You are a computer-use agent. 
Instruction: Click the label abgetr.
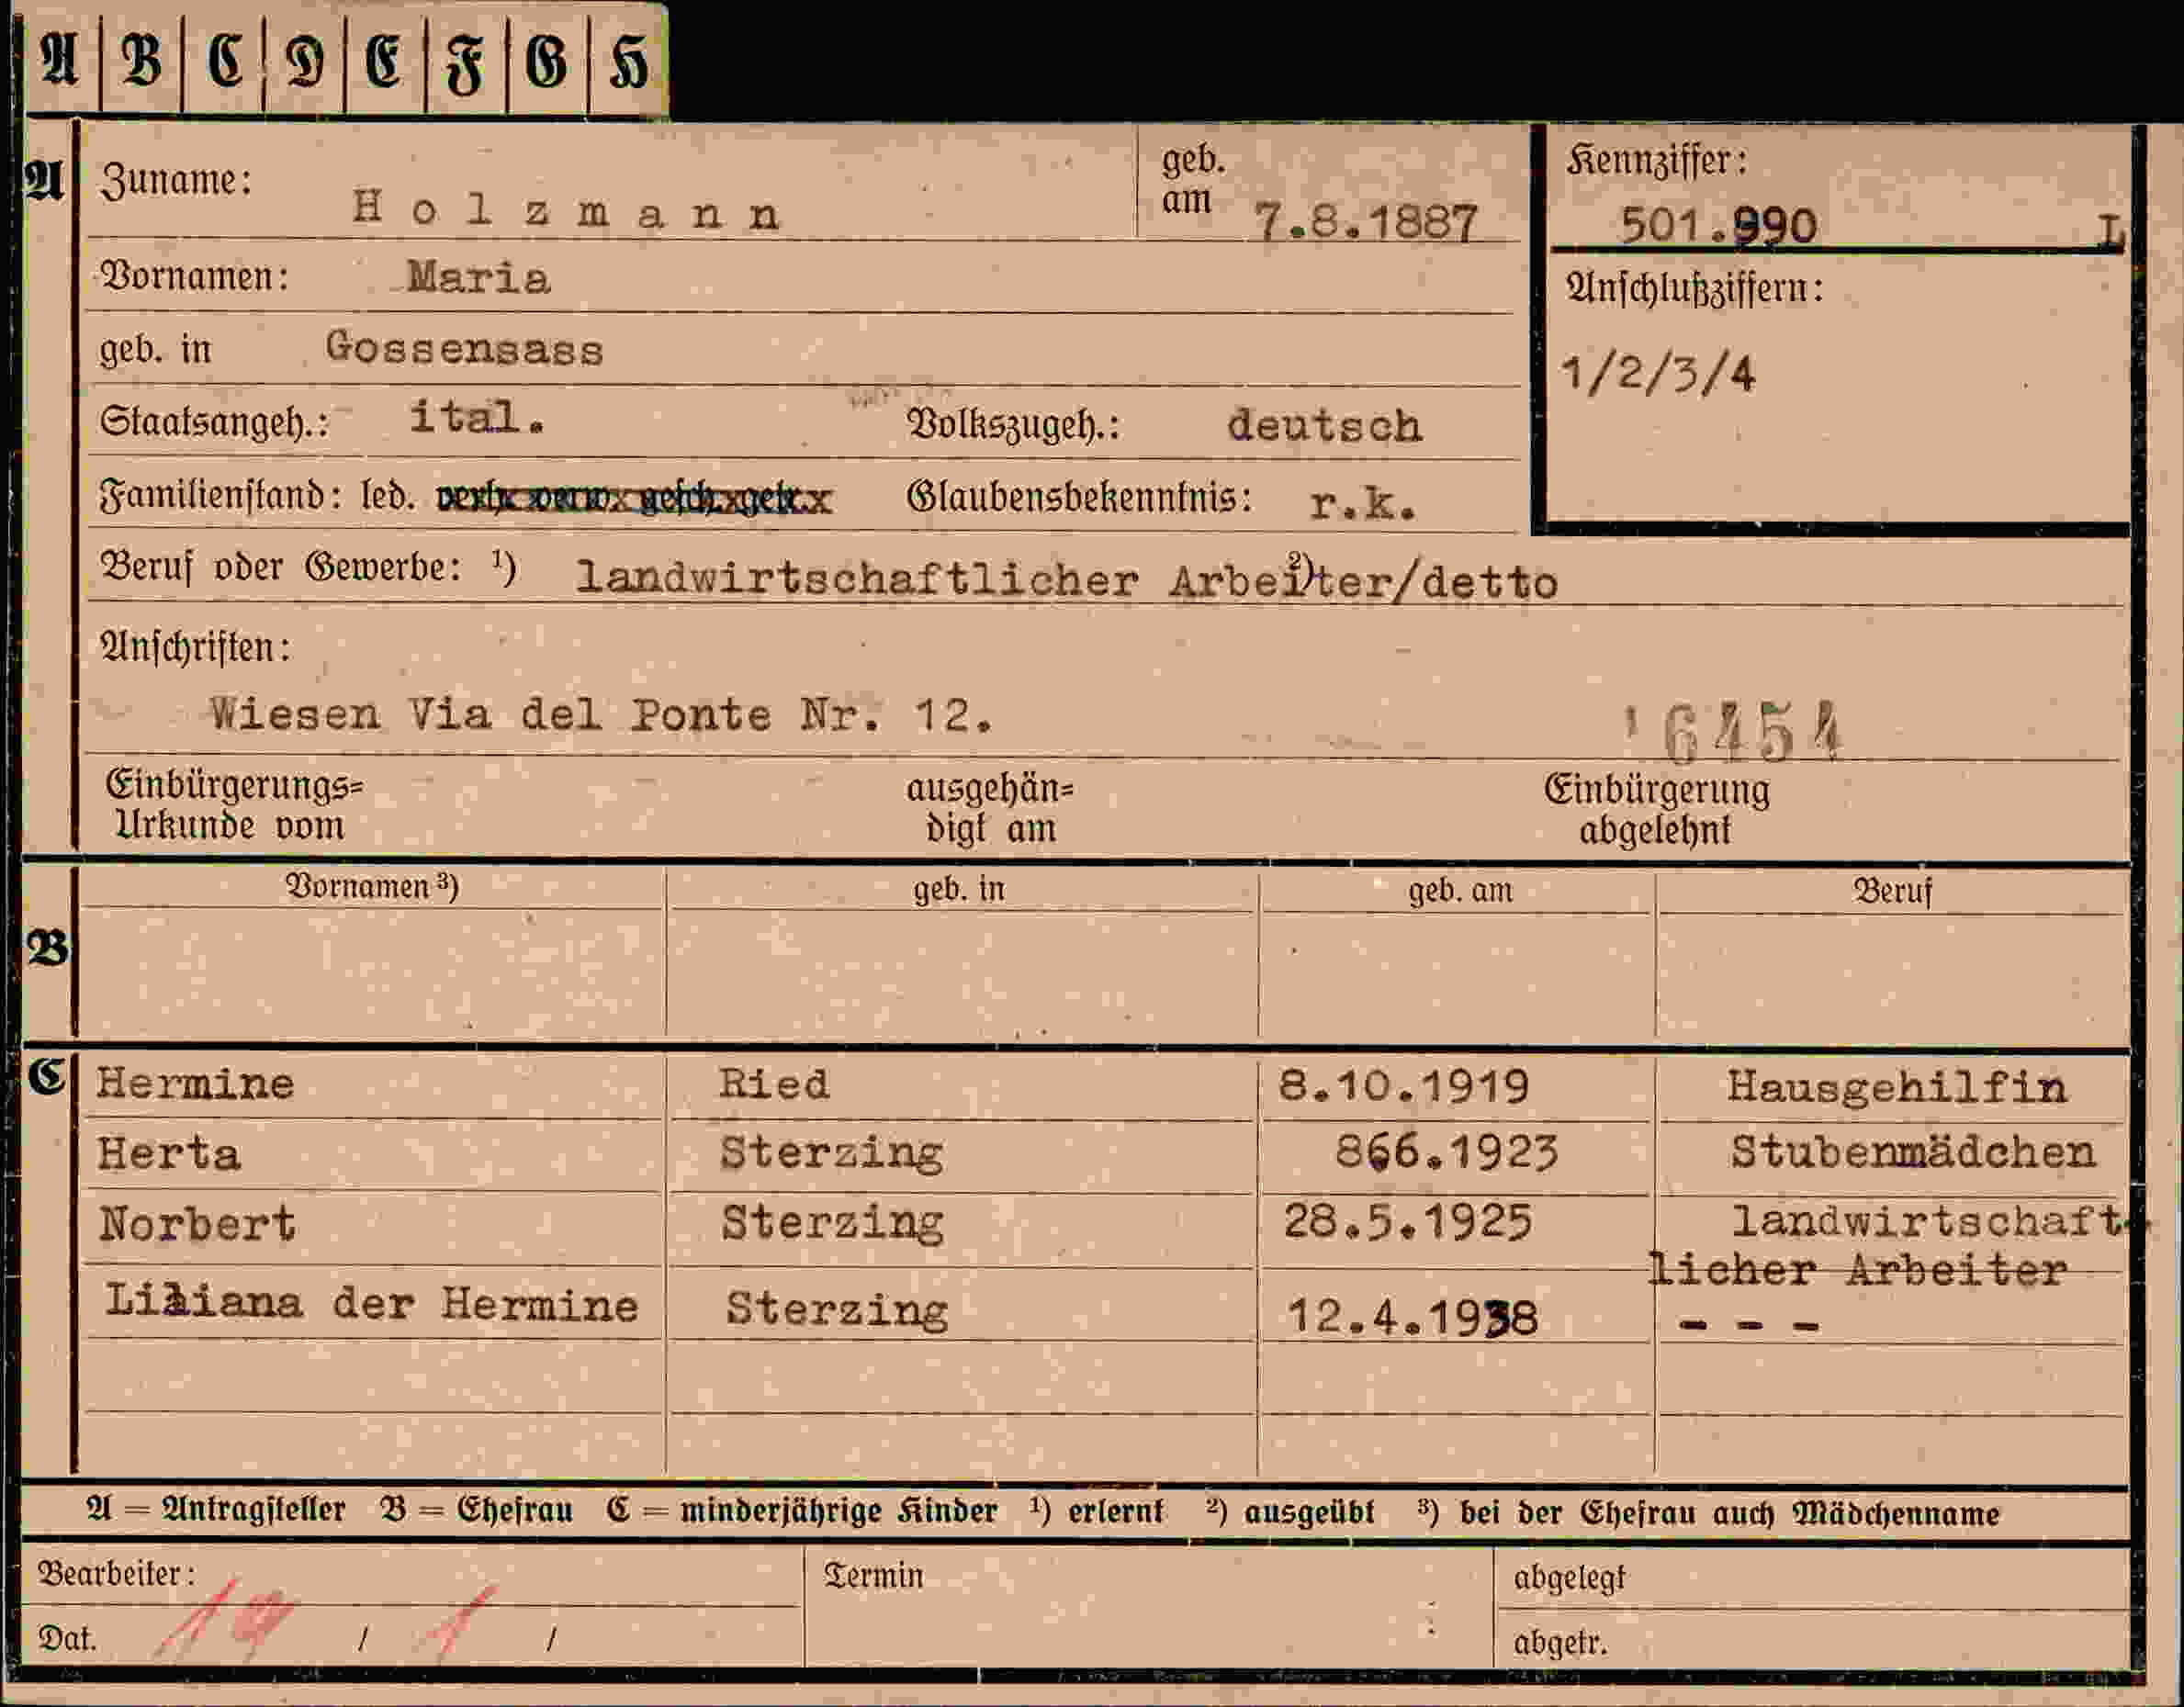(1560, 1642)
